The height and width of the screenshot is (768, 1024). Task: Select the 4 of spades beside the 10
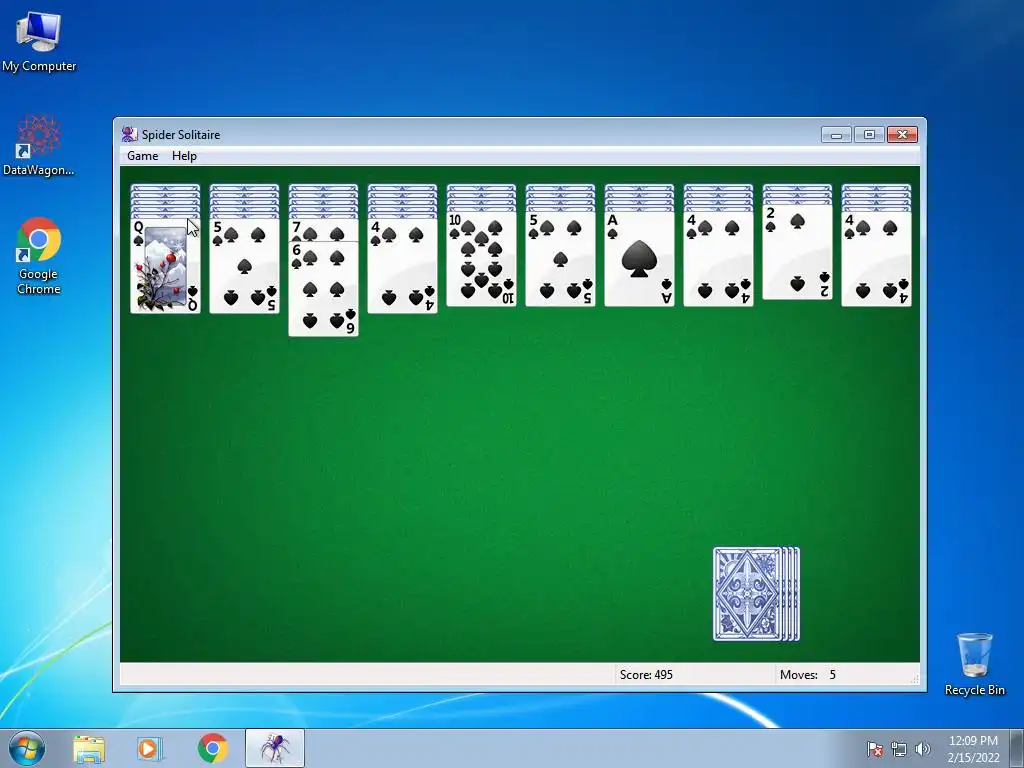pyautogui.click(x=402, y=266)
